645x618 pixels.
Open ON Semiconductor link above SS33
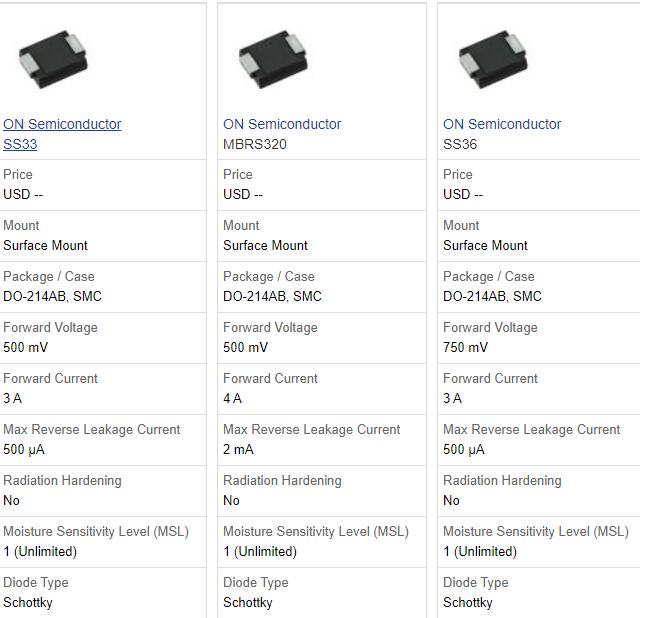point(62,124)
